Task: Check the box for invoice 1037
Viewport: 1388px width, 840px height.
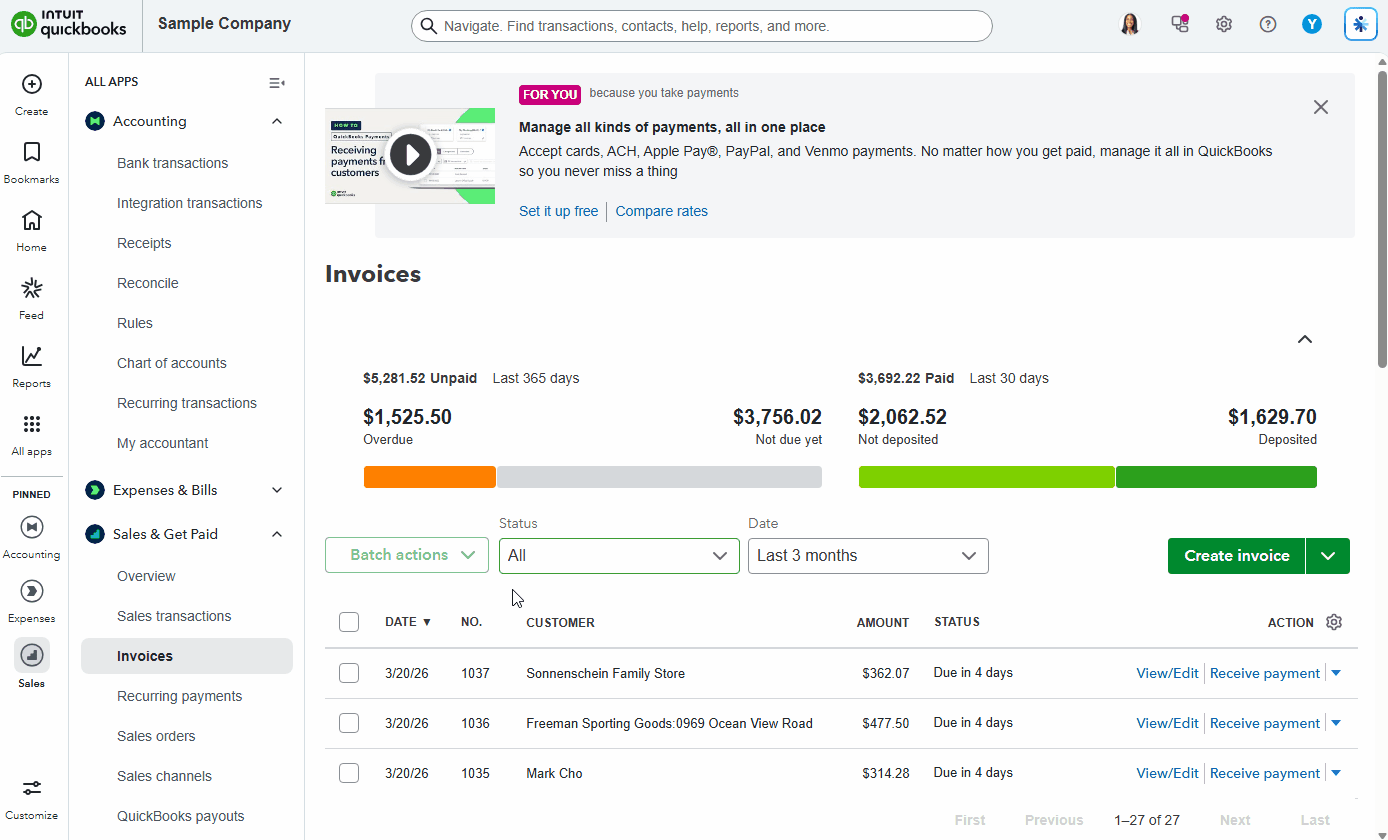Action: click(349, 673)
